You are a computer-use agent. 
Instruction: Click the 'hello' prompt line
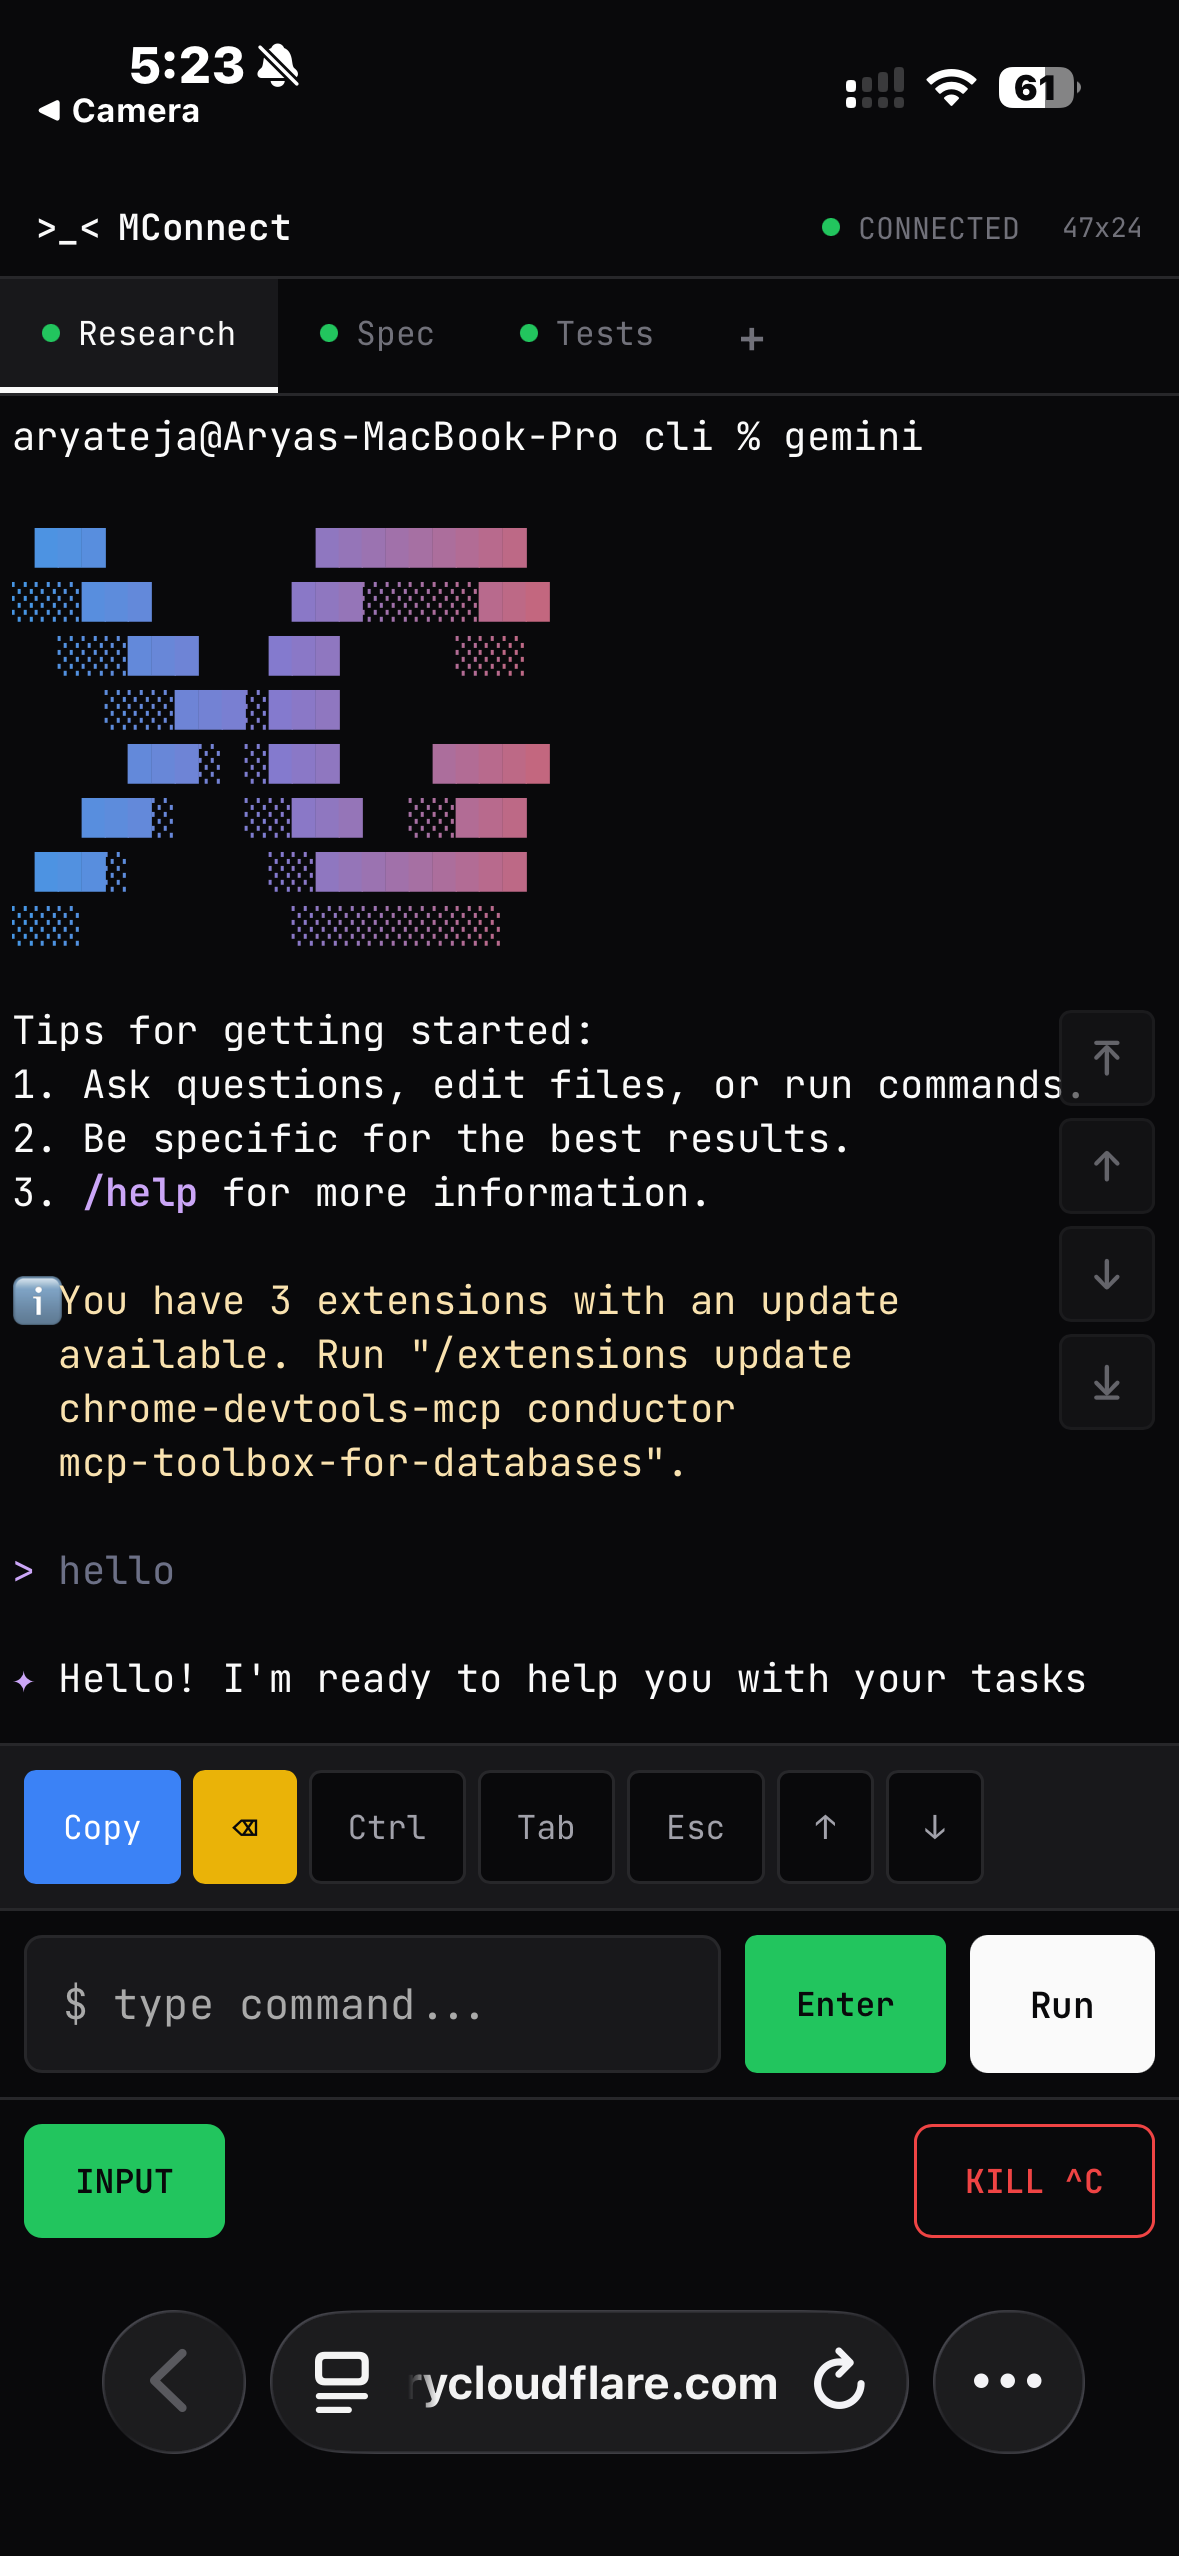tap(95, 1571)
